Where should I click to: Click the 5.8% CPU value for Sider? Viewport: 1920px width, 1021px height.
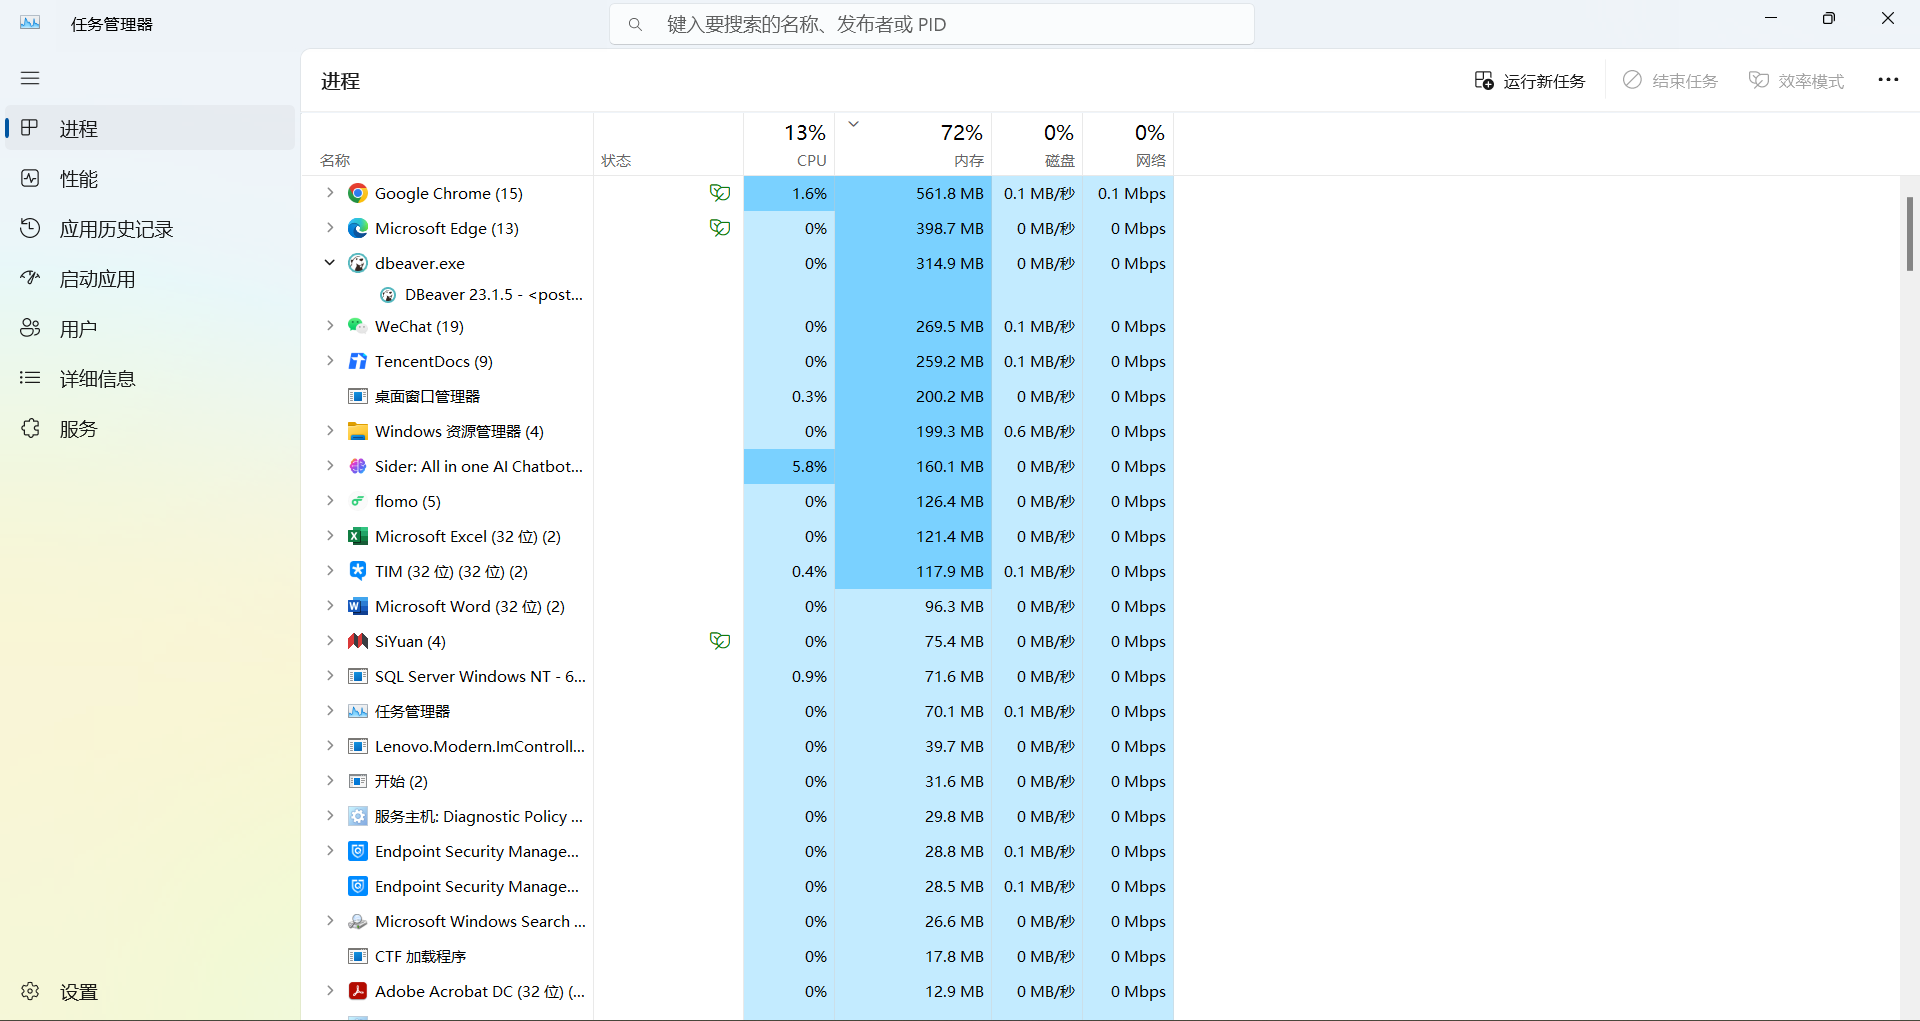click(x=789, y=466)
